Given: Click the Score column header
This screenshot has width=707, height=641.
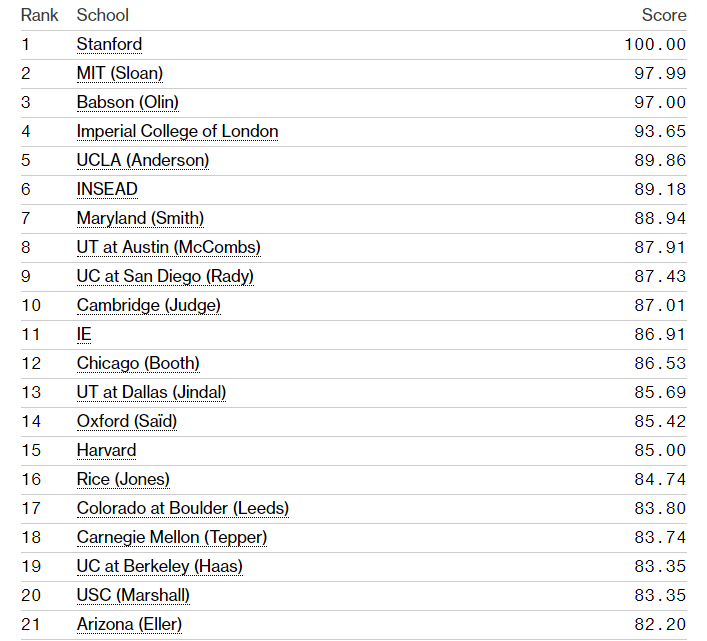Looking at the screenshot, I should [x=663, y=15].
